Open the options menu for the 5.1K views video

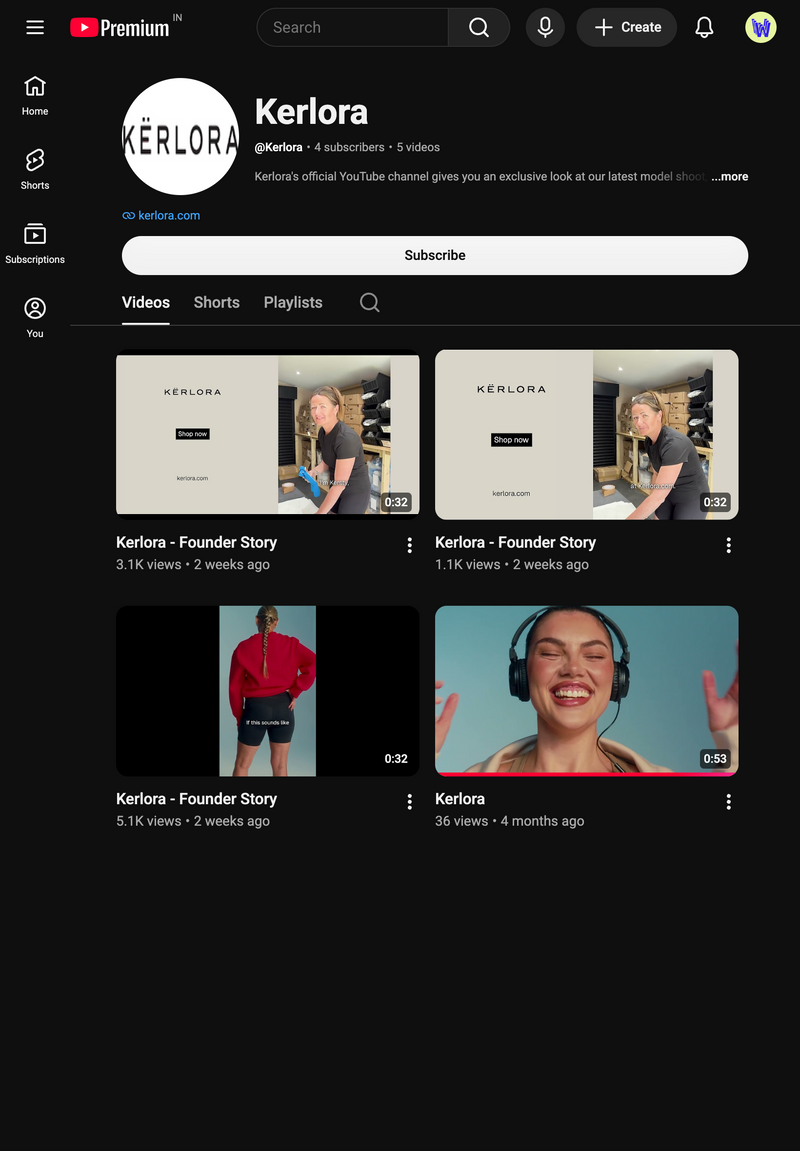(x=410, y=802)
